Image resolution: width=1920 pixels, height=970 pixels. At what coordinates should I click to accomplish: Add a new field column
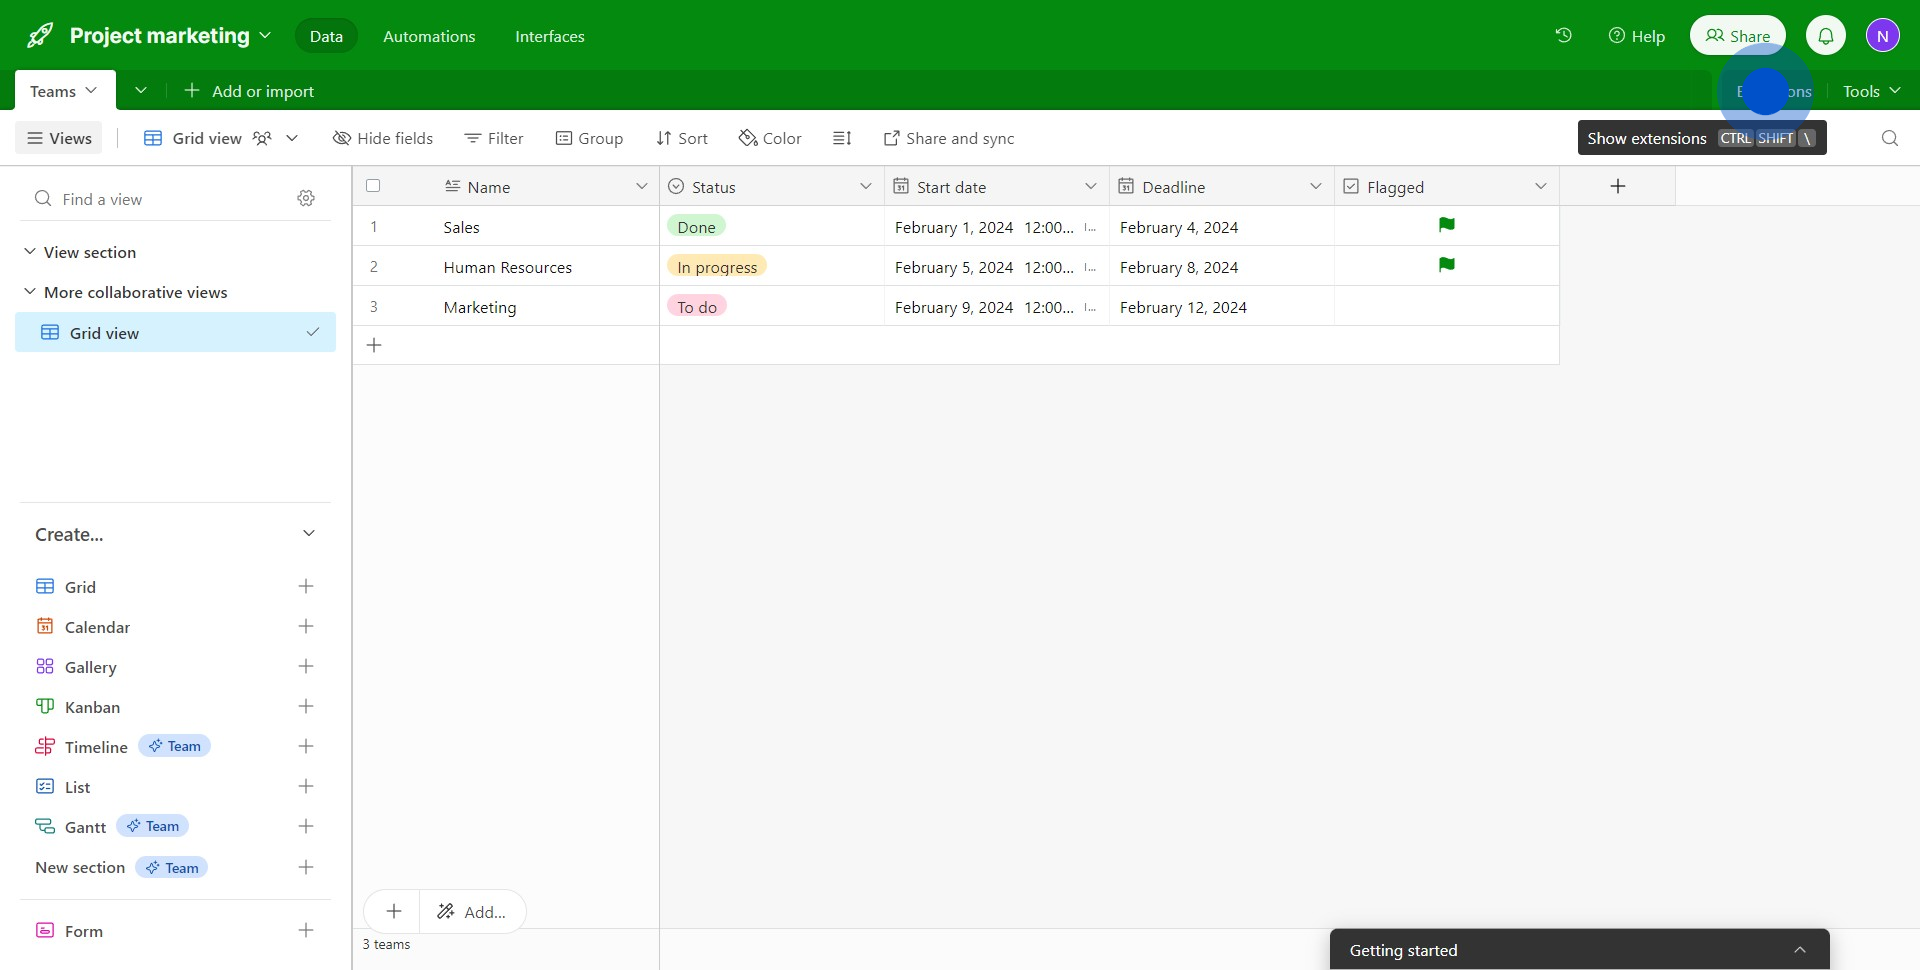click(x=1617, y=187)
